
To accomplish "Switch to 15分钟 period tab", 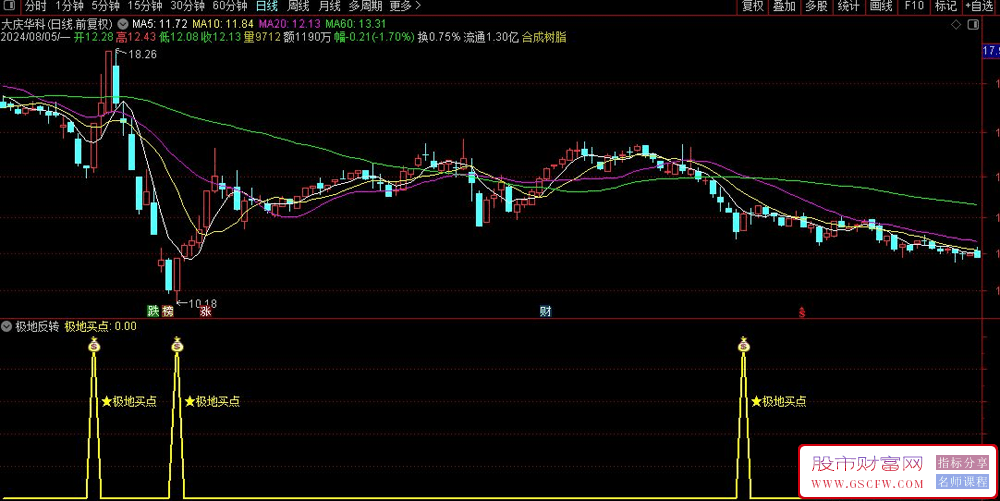I will [x=145, y=6].
